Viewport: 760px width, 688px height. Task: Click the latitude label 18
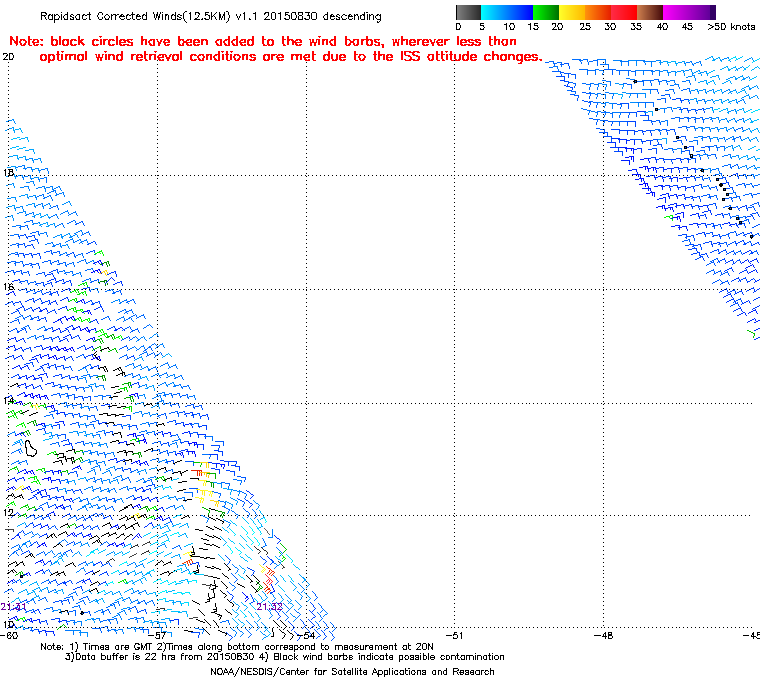(8, 173)
